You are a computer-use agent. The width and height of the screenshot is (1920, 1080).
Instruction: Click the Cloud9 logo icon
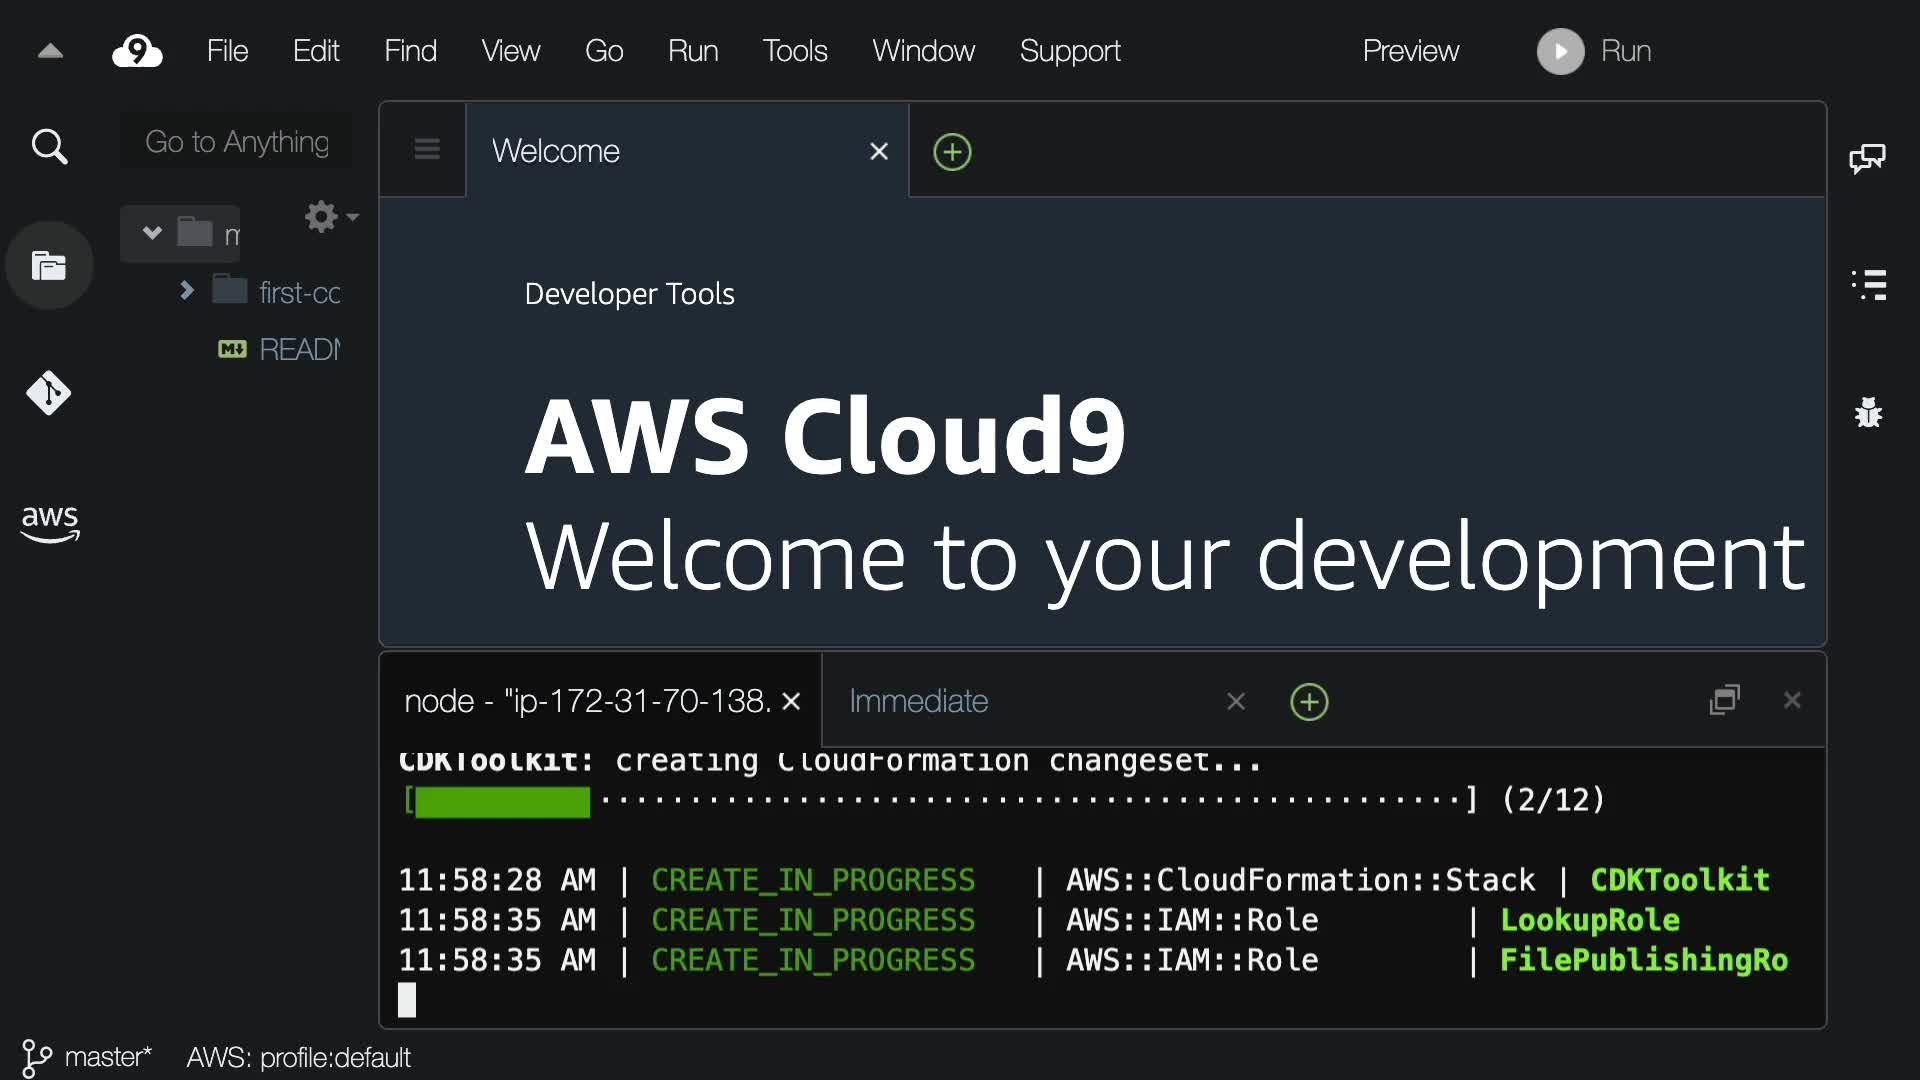[137, 51]
